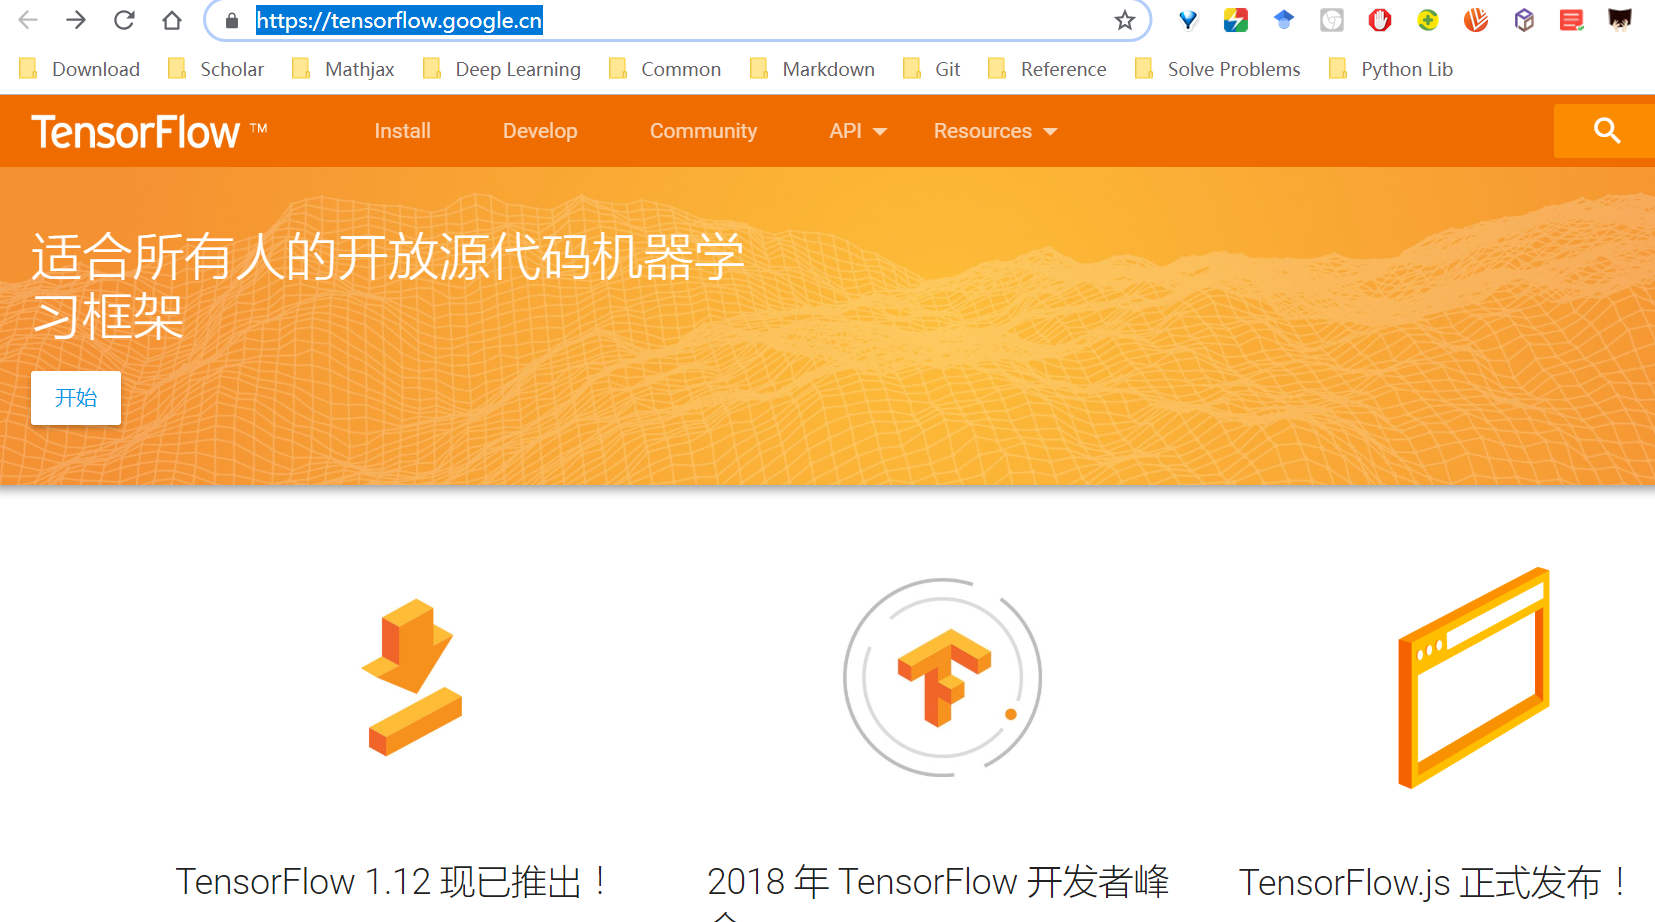This screenshot has height=922, width=1655.
Task: Click the purple cube extension icon
Action: click(x=1524, y=20)
